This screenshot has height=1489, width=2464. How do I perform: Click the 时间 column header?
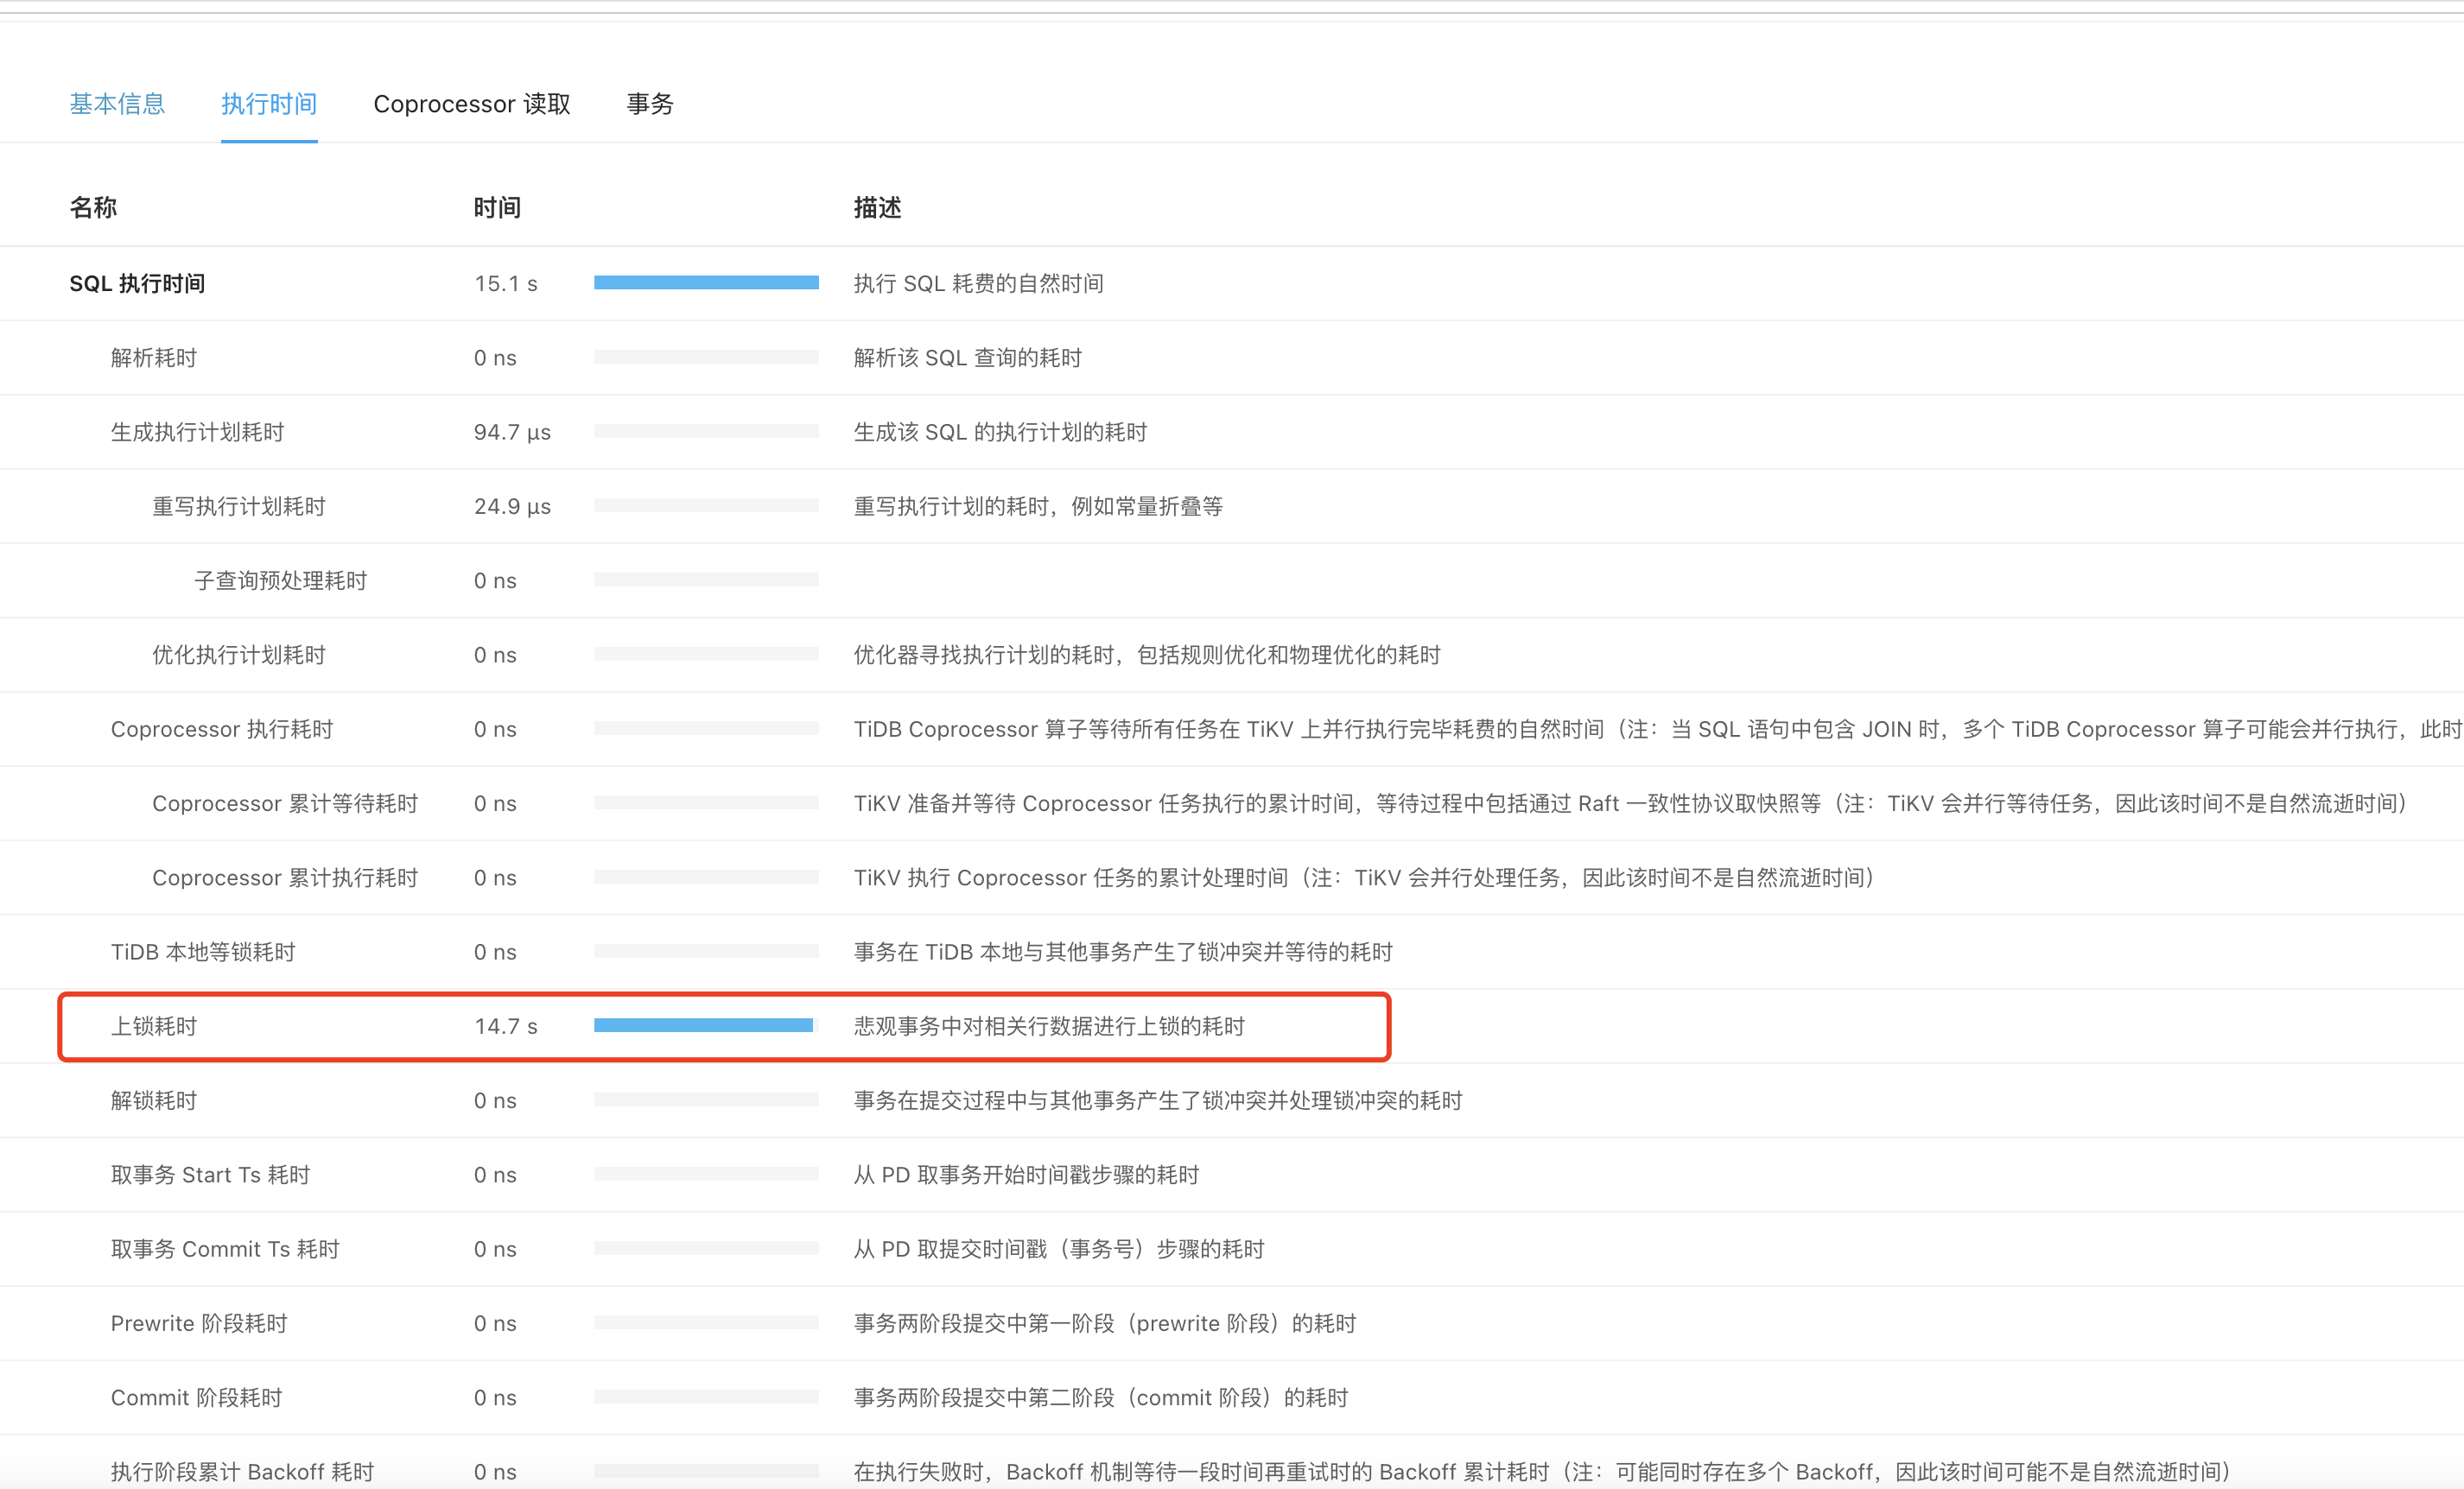[497, 208]
